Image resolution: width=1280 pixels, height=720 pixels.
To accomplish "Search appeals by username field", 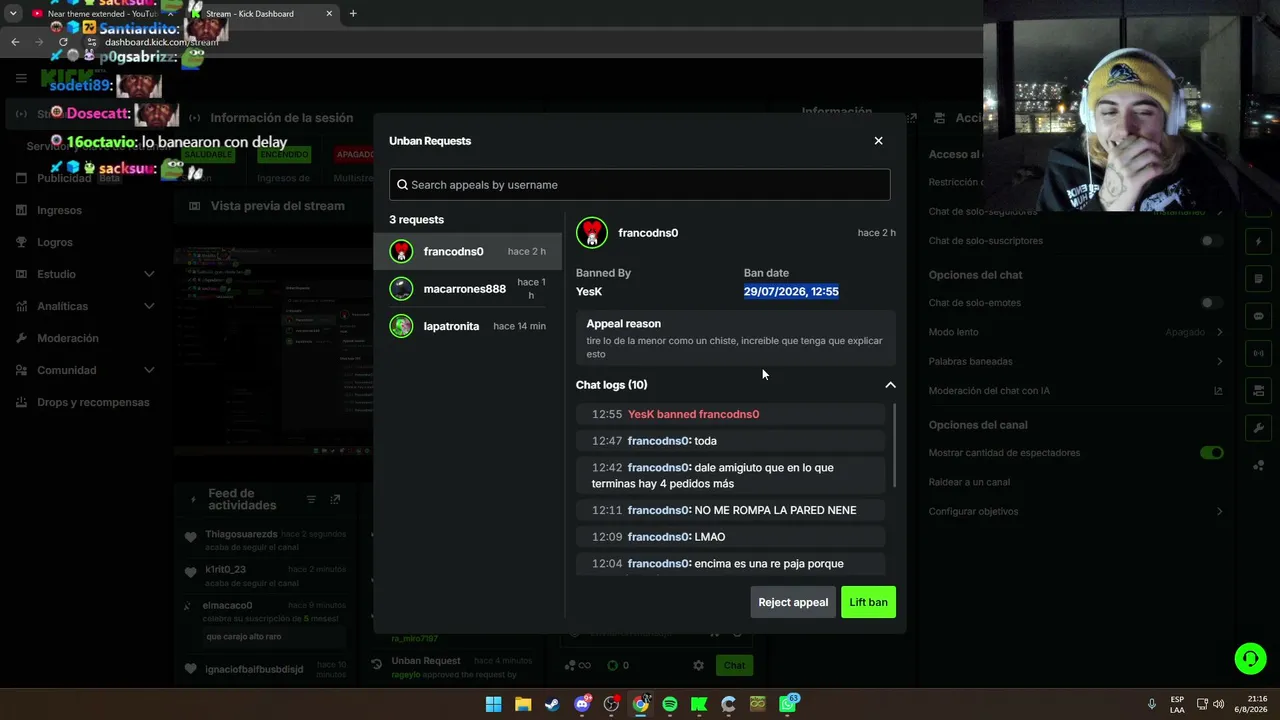I will pyautogui.click(x=640, y=184).
